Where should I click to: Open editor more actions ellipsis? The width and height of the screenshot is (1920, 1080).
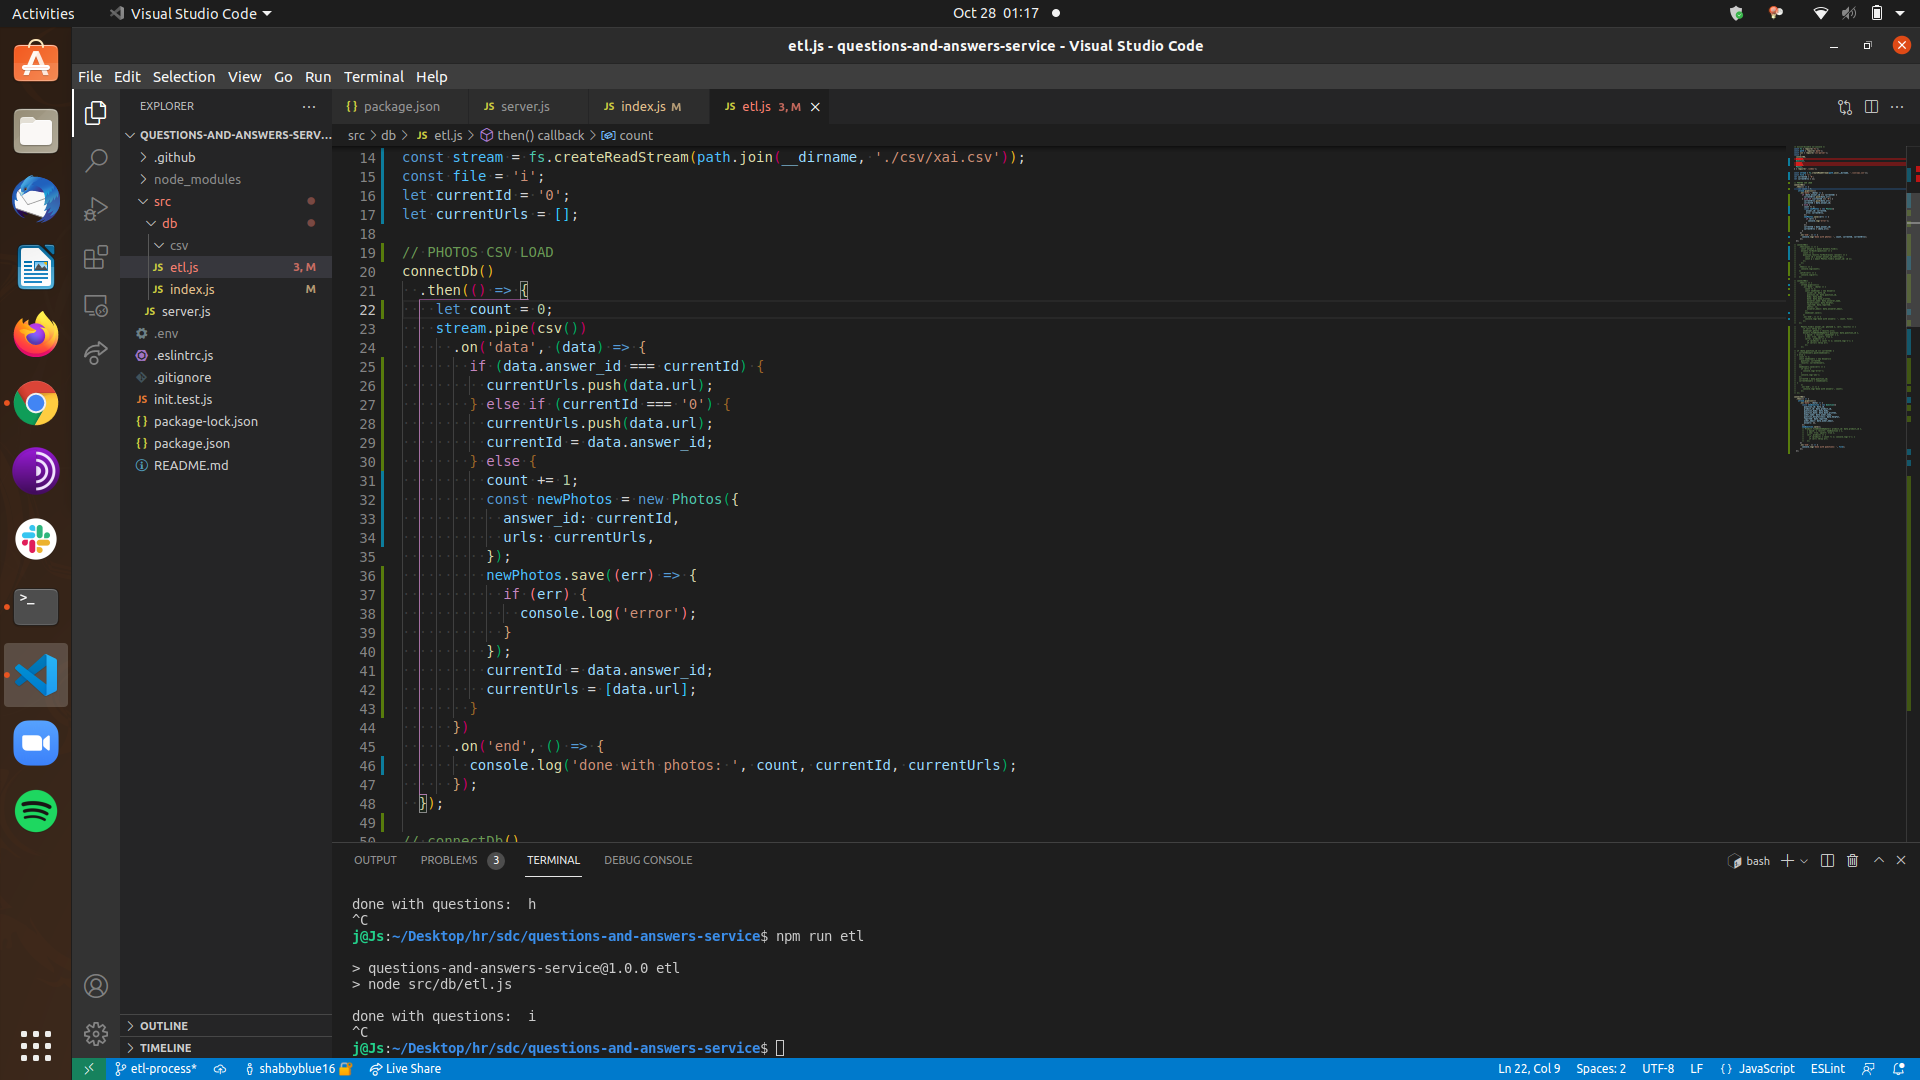coord(1897,107)
